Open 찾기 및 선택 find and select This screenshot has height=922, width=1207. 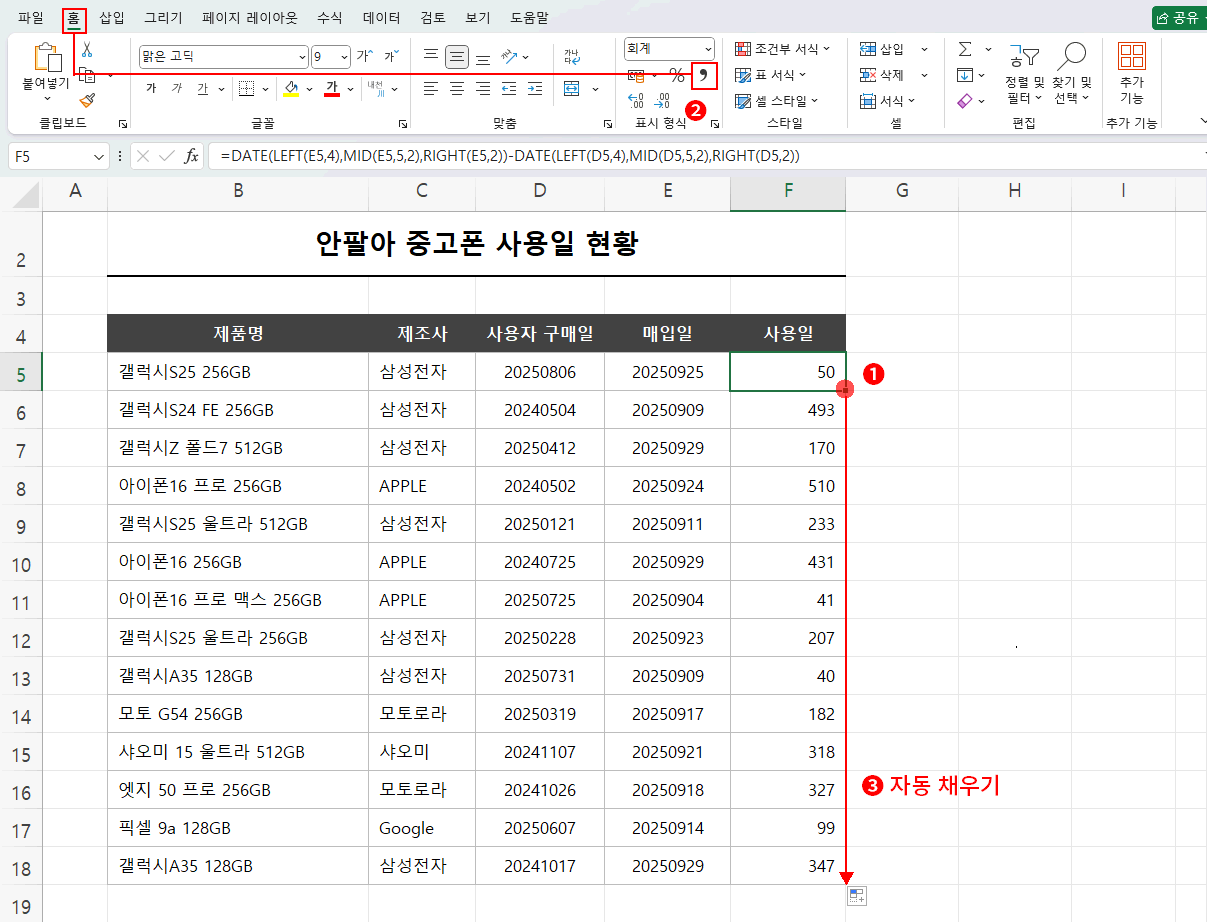point(1072,73)
